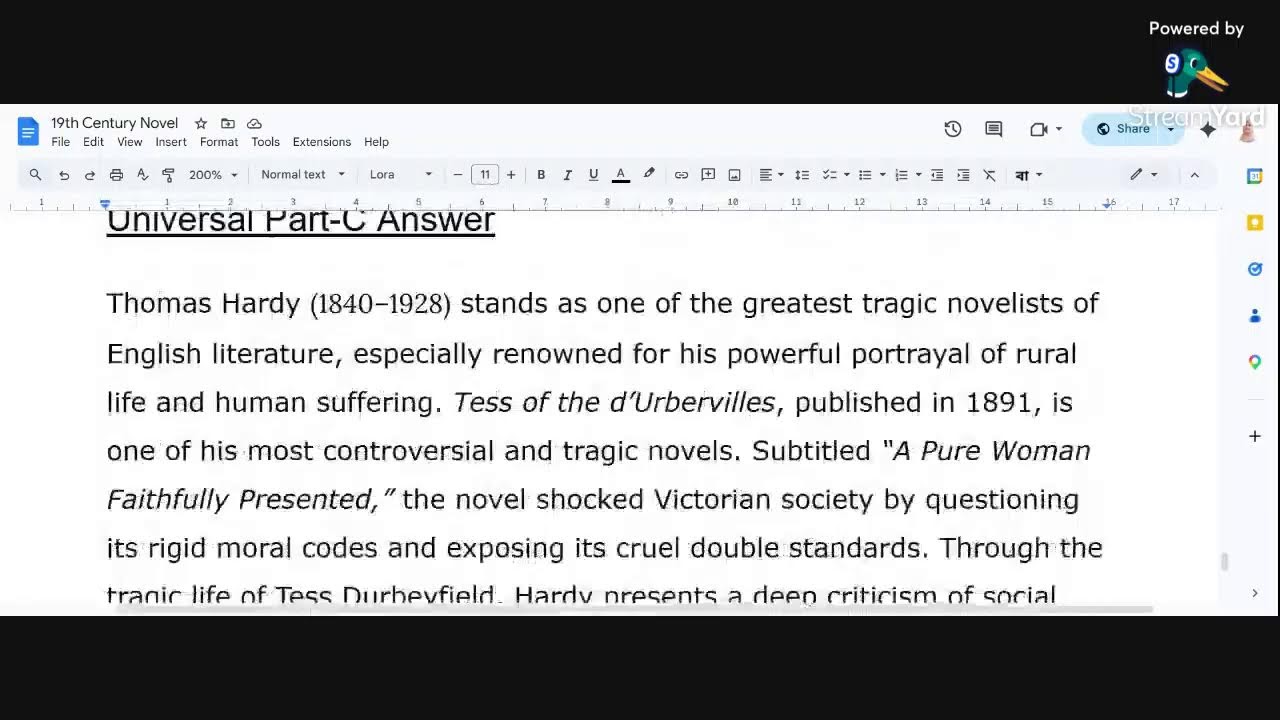Open the Google Docs home icon
Screen dimensions: 1280x720
[28, 131]
